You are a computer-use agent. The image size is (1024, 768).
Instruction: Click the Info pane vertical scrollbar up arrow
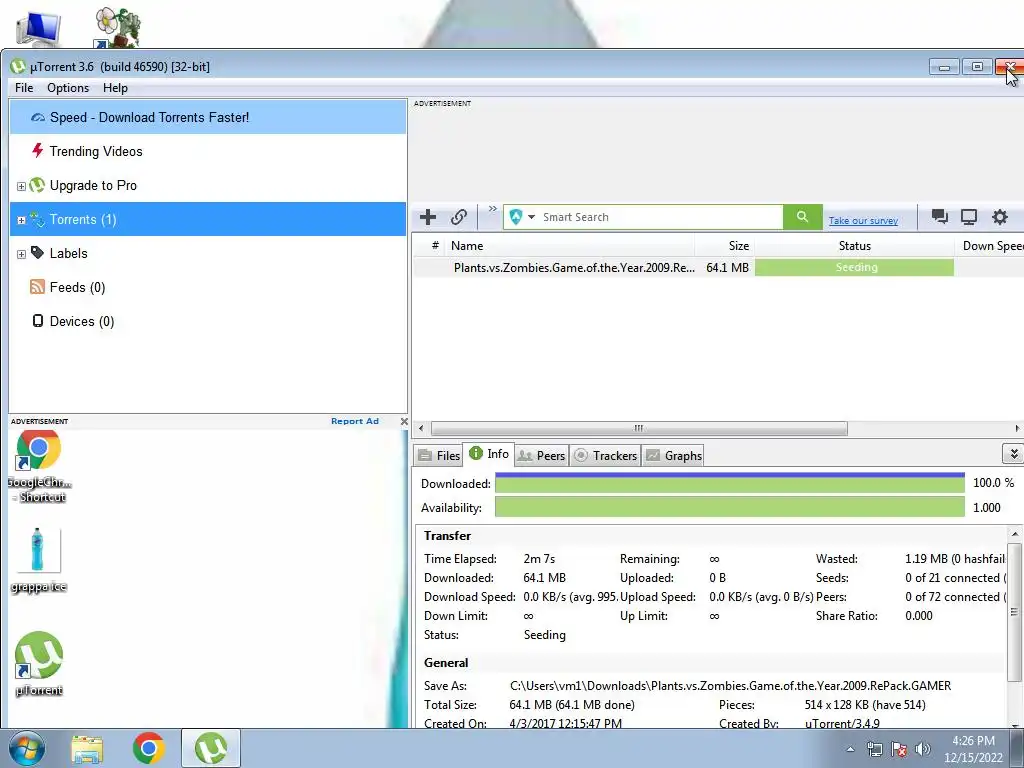1014,534
